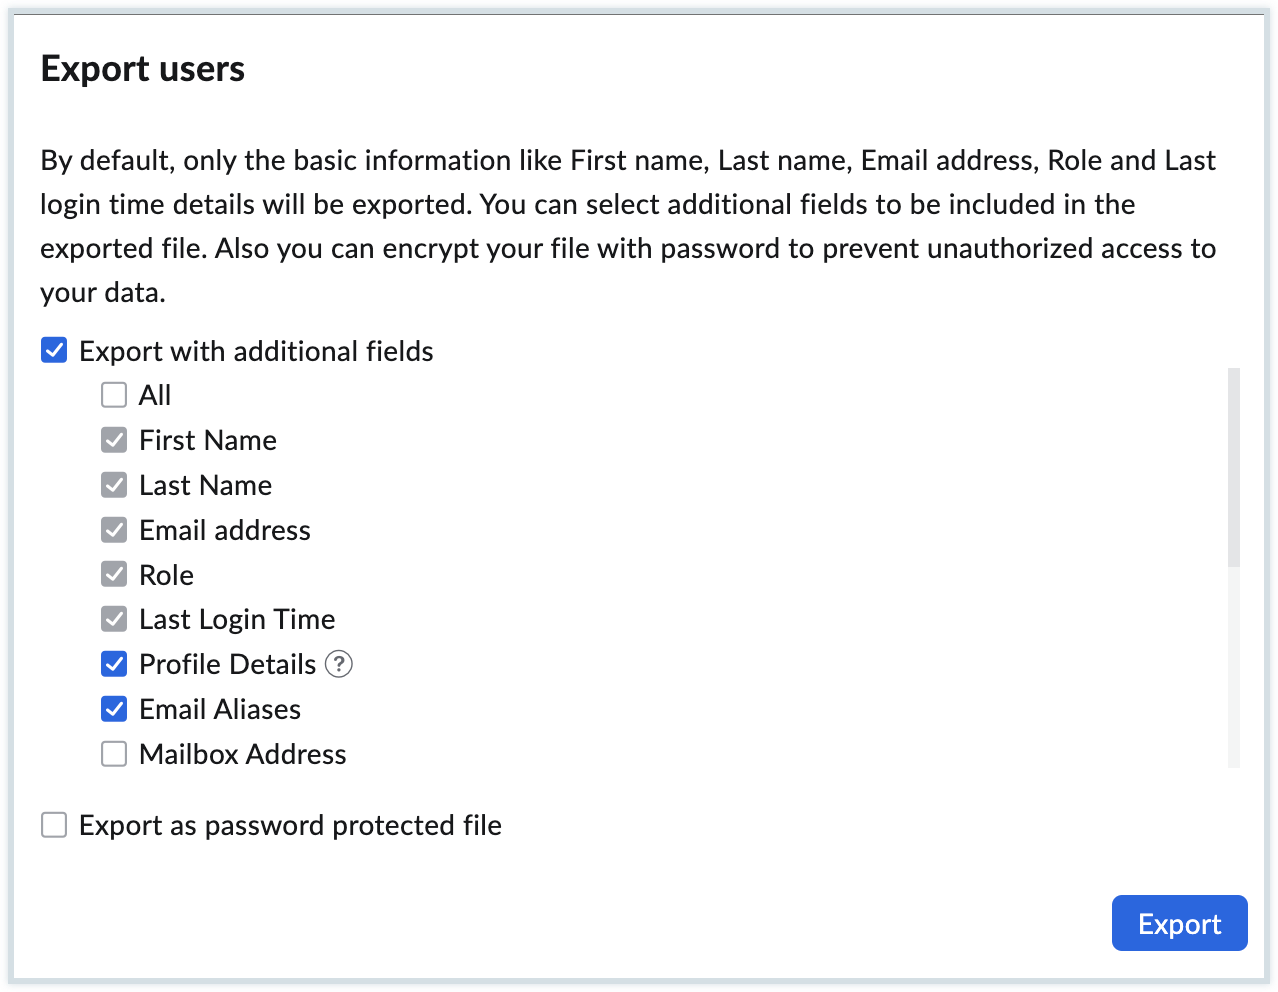
Task: Click the Mailbox Address label text
Action: (242, 754)
